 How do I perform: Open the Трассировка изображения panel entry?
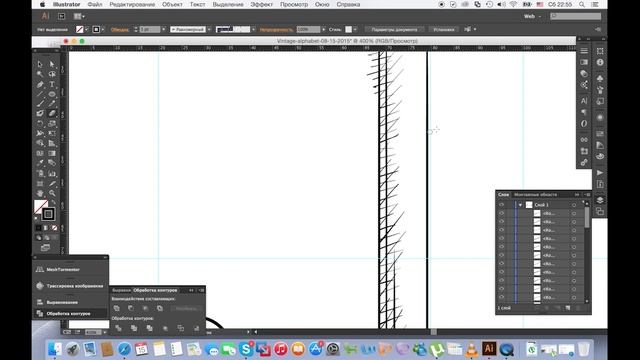click(x=70, y=286)
